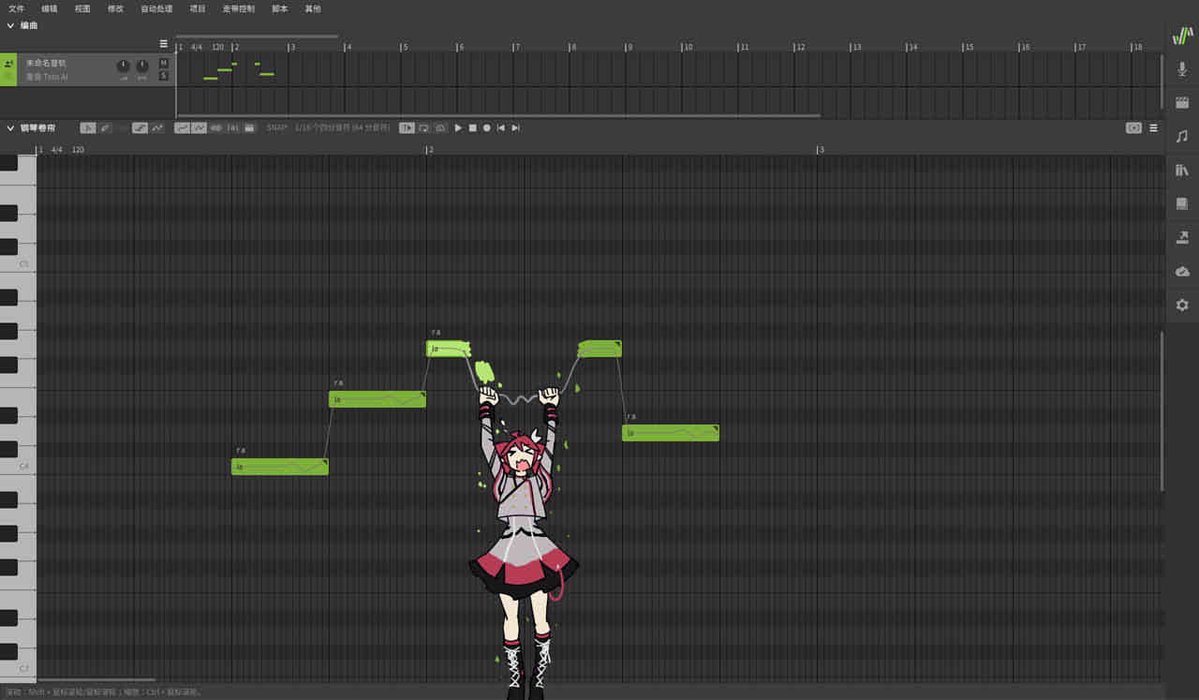
Task: Click the record button
Action: tap(487, 128)
